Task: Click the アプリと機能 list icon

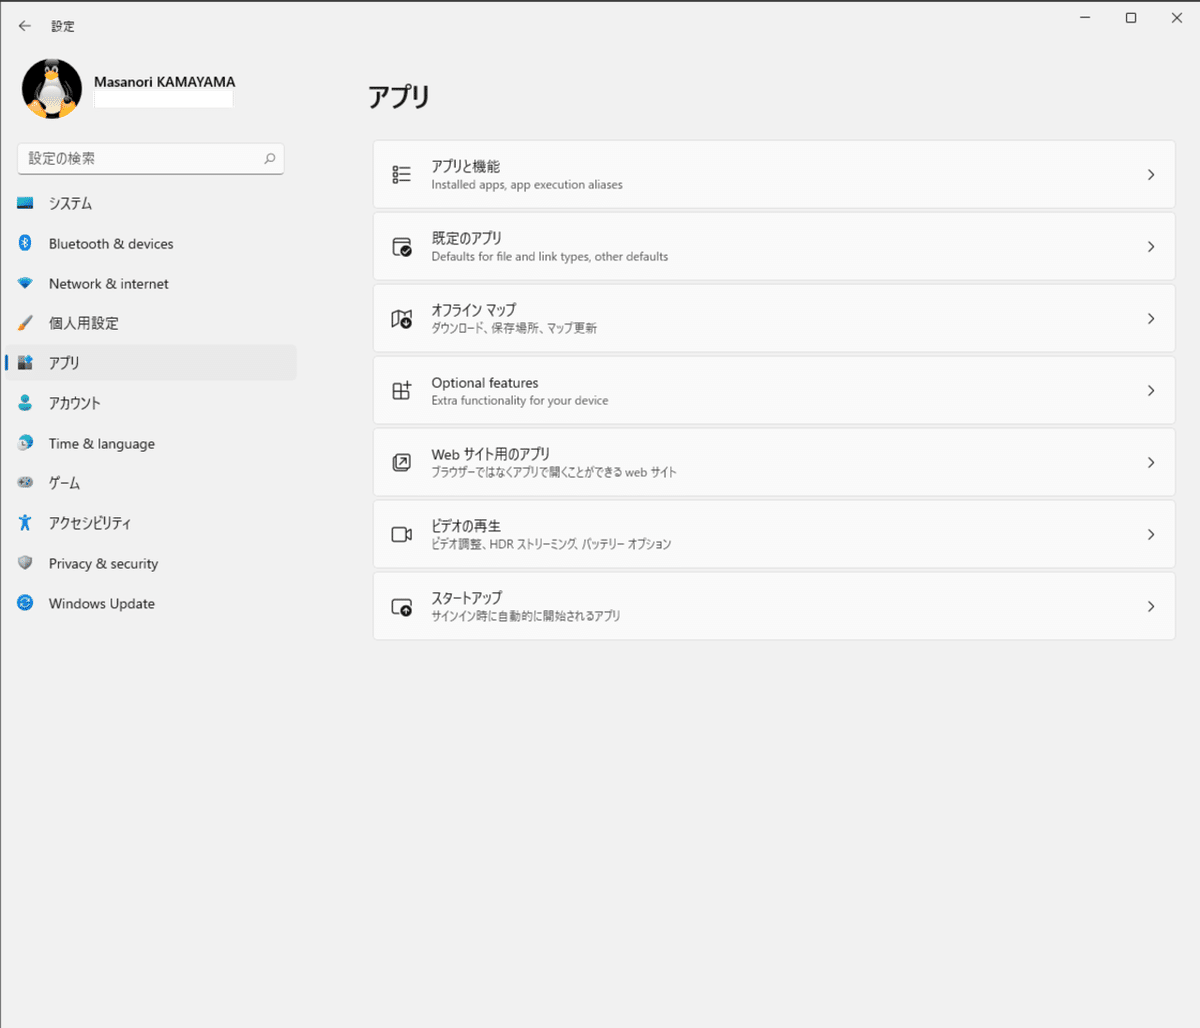Action: (401, 173)
